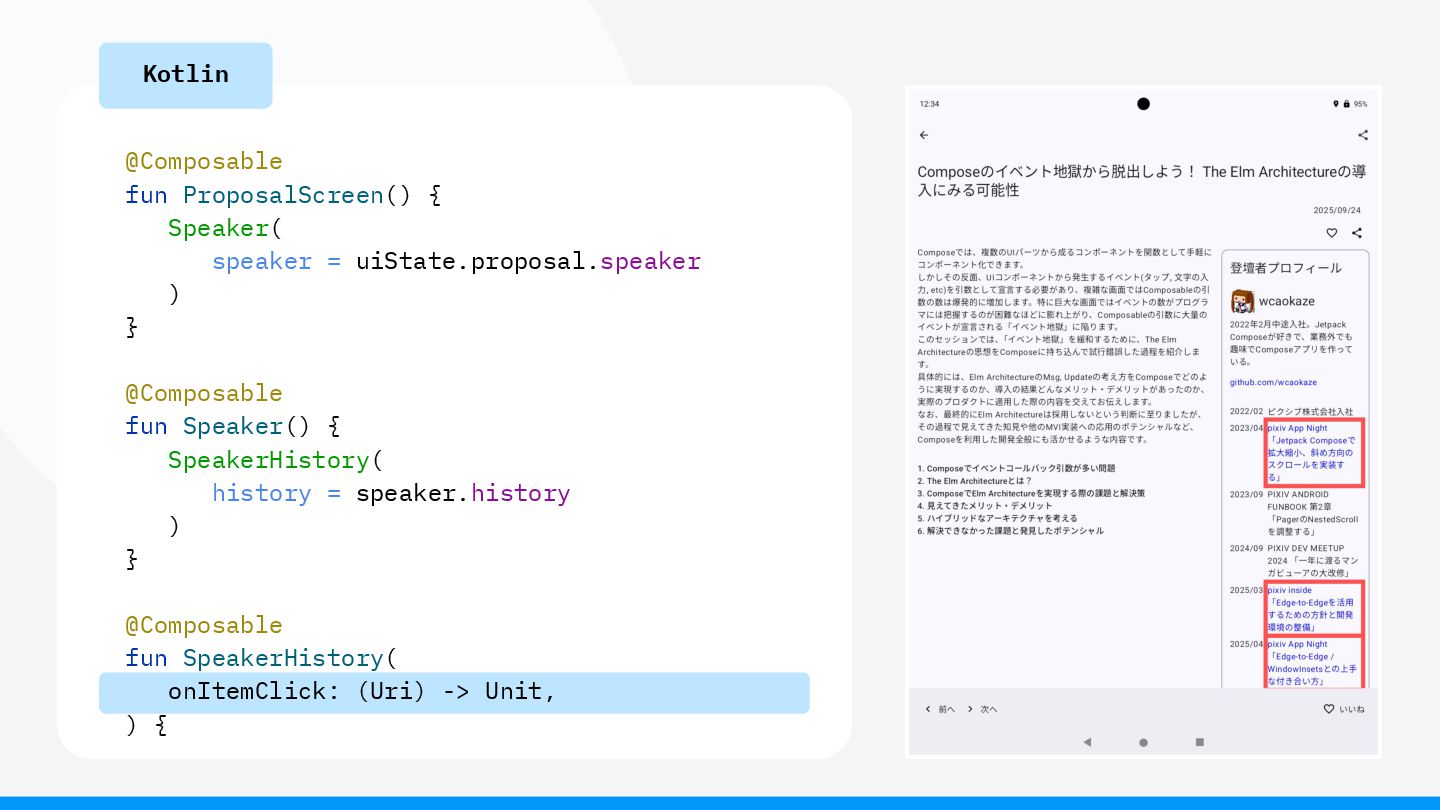Click the 登壇者プロフィール heading
This screenshot has height=810, width=1440.
(1286, 268)
